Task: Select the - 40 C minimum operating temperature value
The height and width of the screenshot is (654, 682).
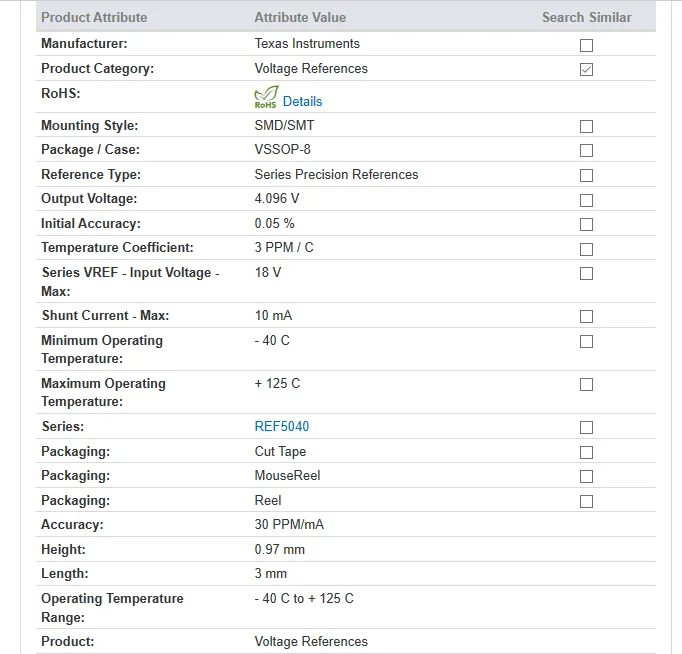Action: click(x=272, y=340)
